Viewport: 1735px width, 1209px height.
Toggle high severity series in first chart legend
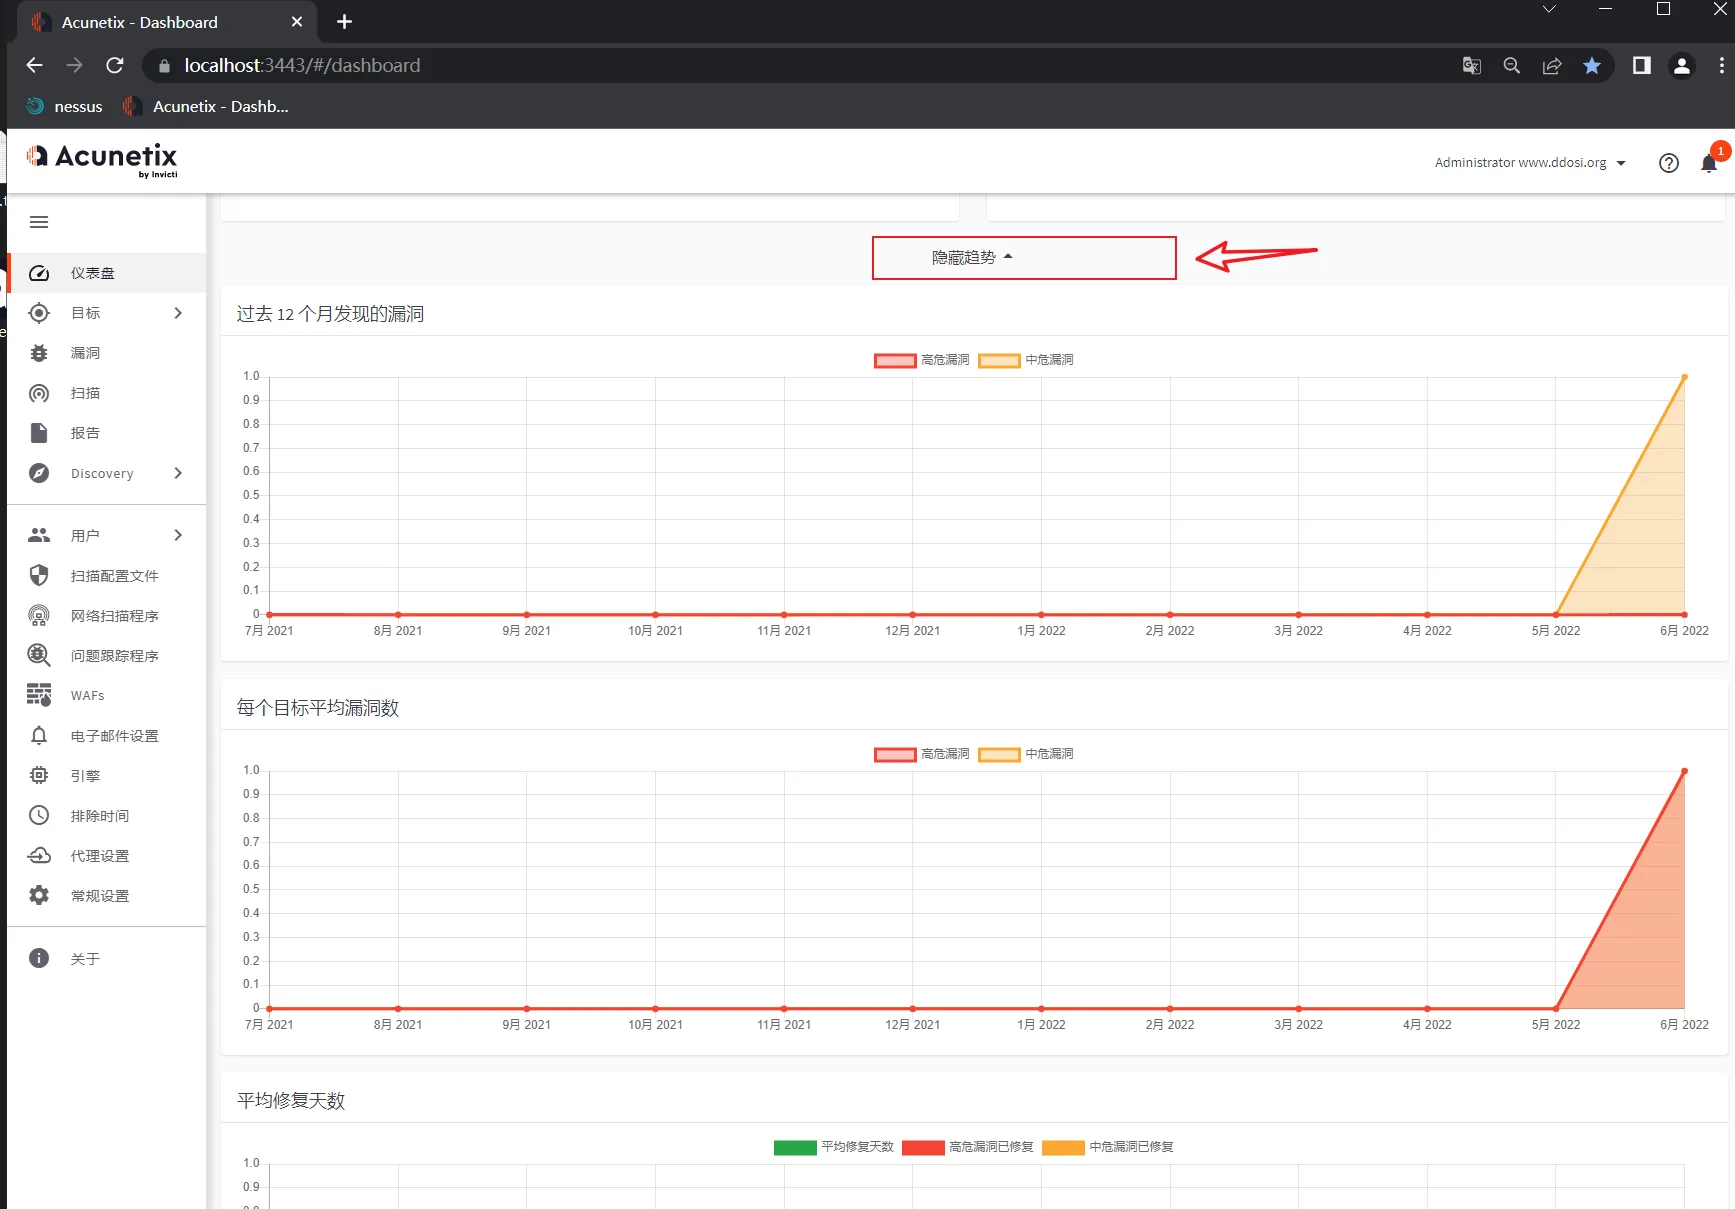(895, 360)
